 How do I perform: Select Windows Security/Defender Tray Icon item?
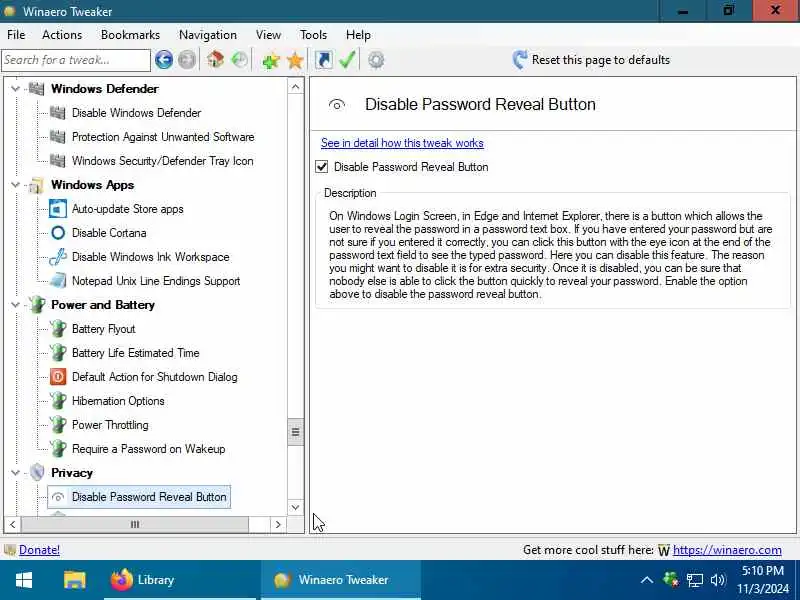tap(163, 161)
